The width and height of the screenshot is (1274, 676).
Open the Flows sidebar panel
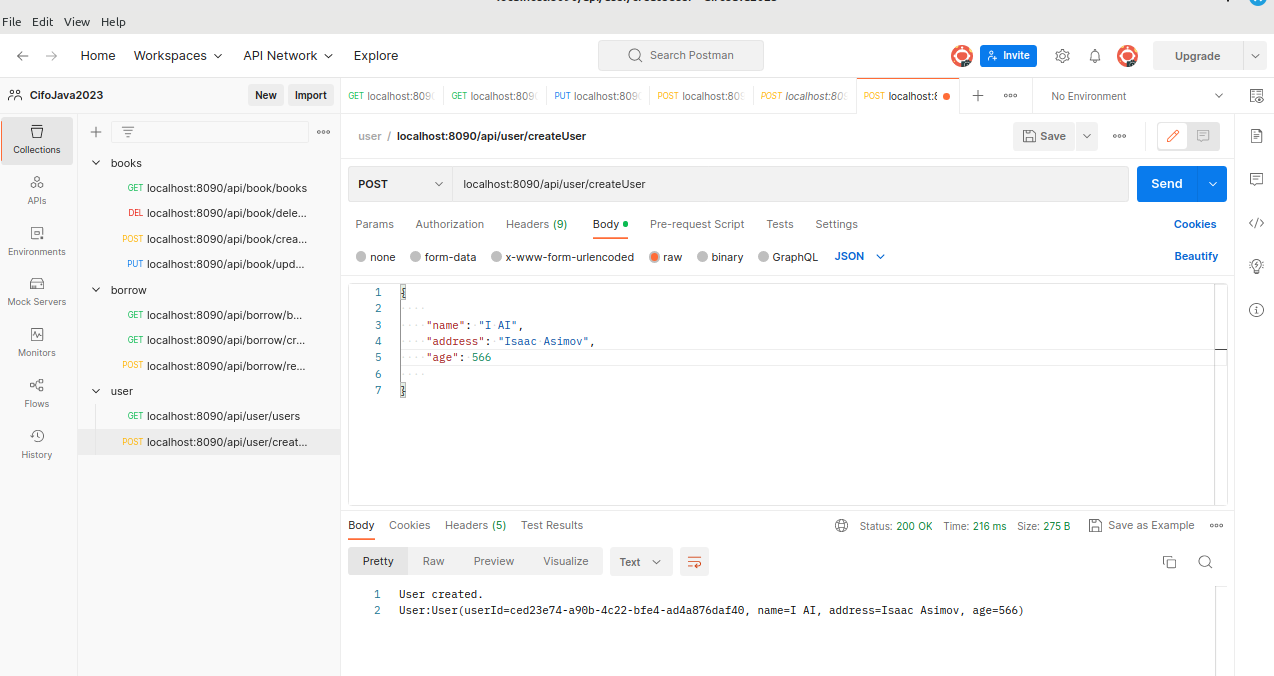pos(37,393)
